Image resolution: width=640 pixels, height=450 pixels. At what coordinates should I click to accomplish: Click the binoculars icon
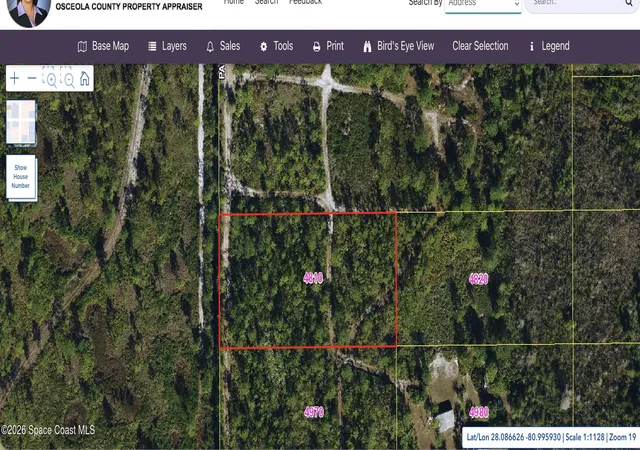point(367,47)
